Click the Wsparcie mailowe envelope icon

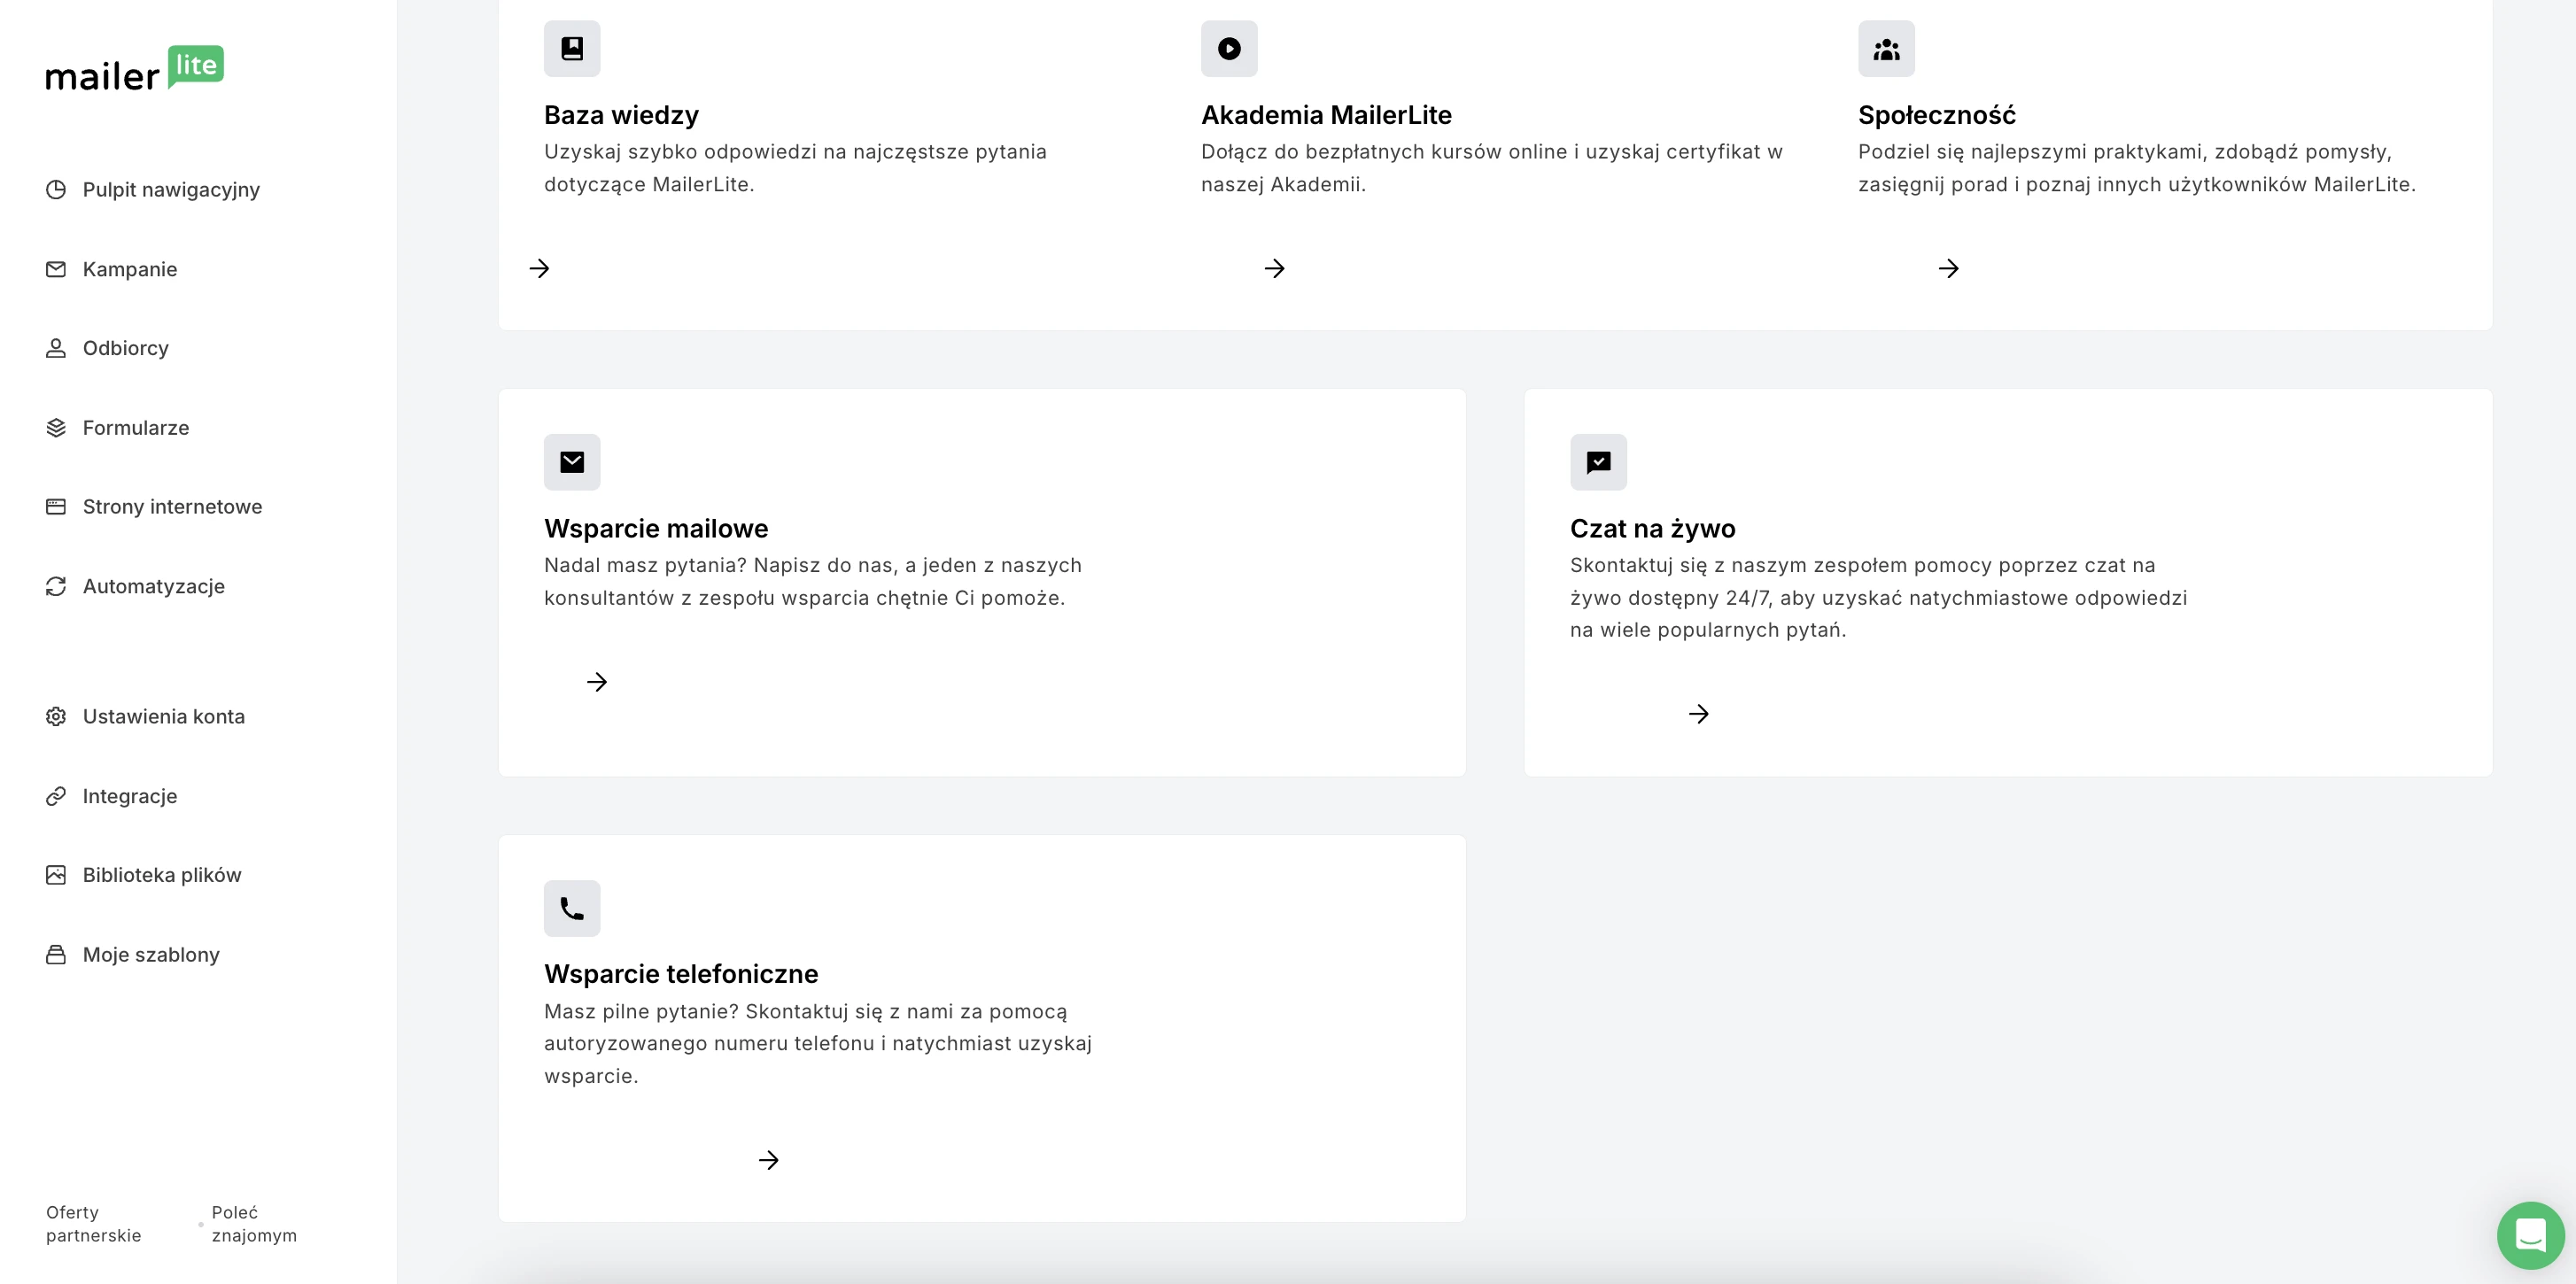572,462
